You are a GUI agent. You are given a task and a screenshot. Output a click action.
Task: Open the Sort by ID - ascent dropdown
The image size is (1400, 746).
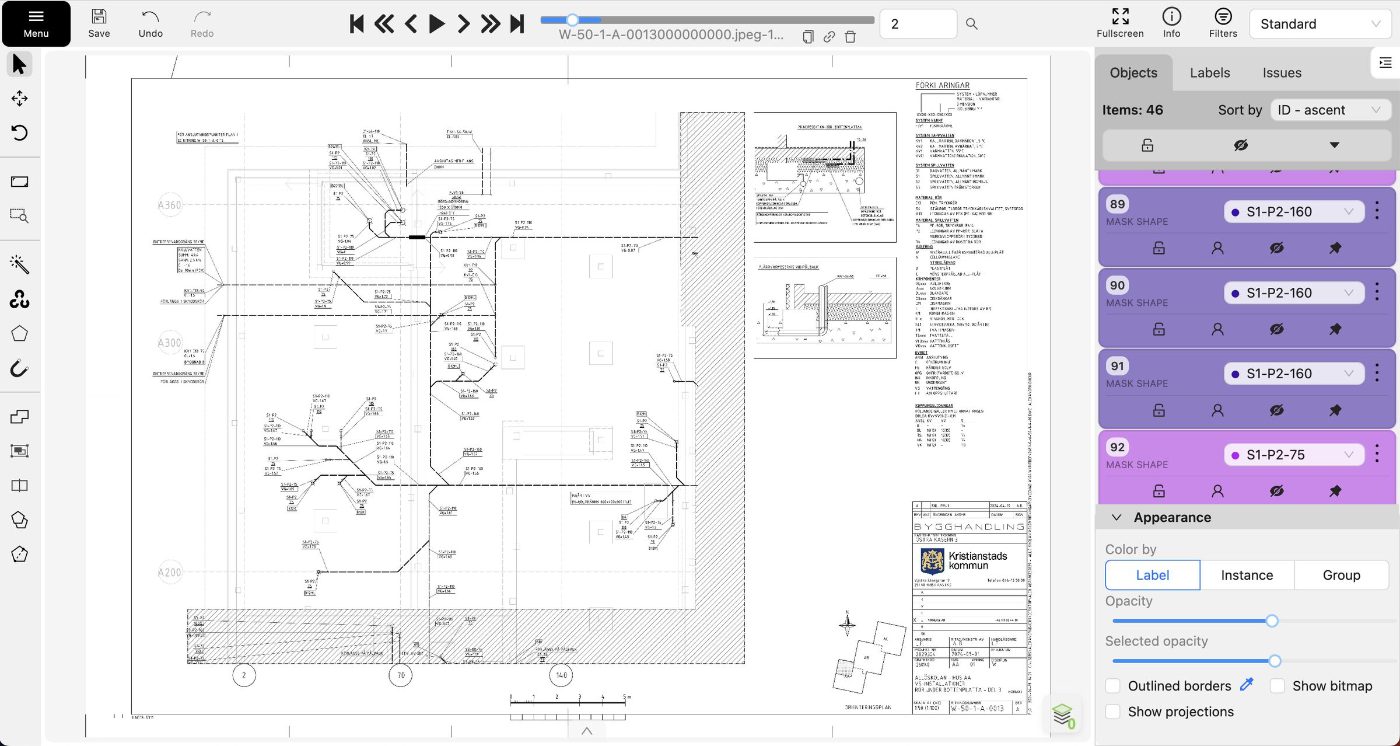(1330, 110)
